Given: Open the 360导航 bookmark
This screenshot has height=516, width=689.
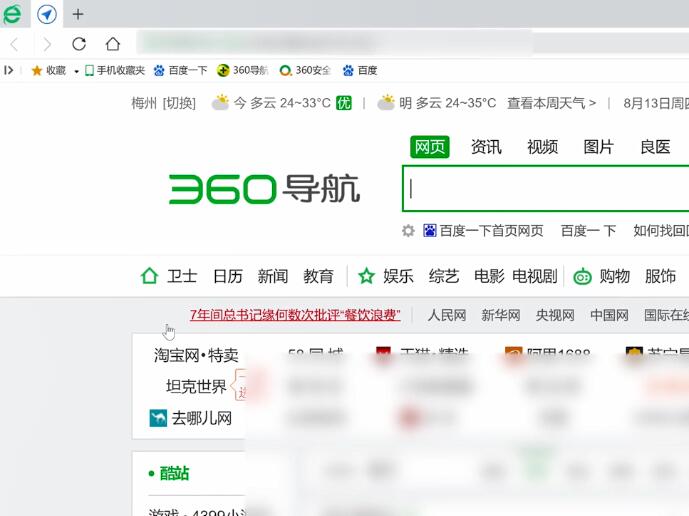Looking at the screenshot, I should click(243, 70).
